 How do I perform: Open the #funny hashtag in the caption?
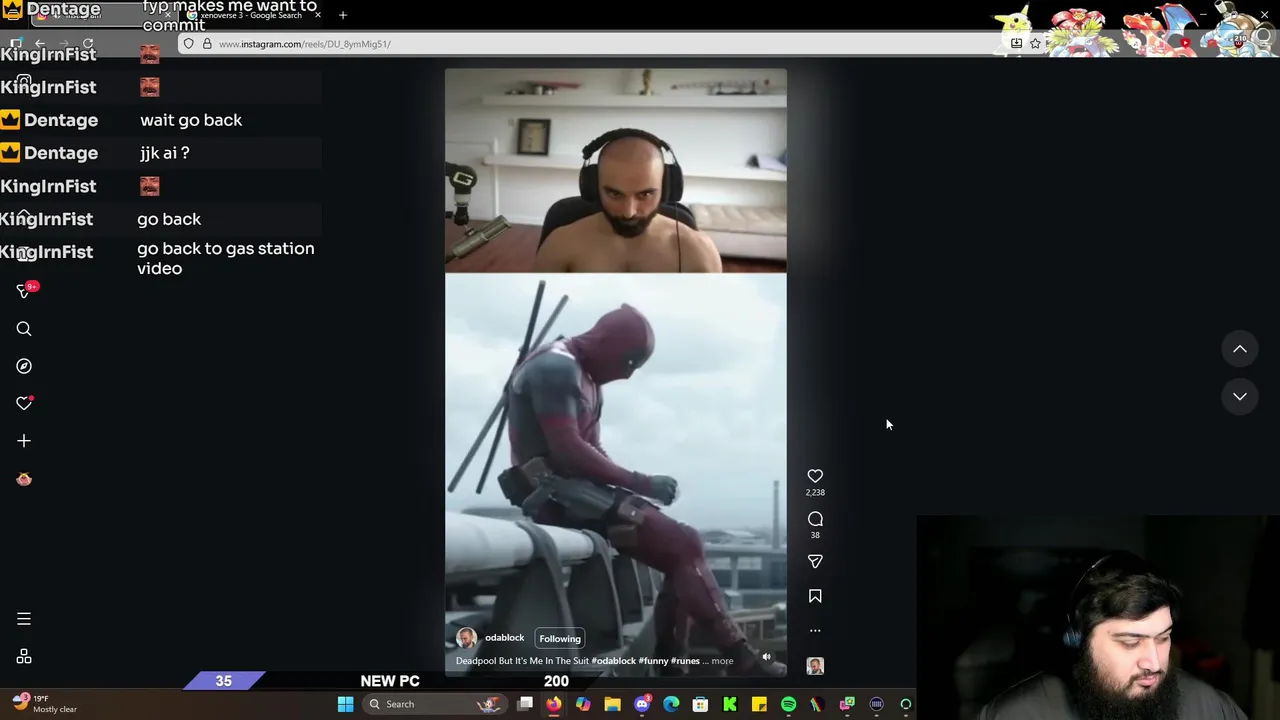(x=653, y=661)
